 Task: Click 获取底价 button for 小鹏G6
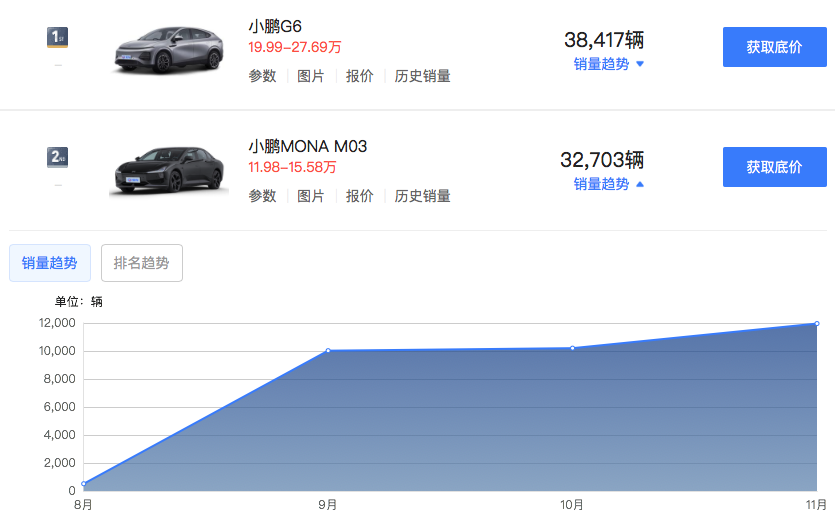tap(774, 47)
